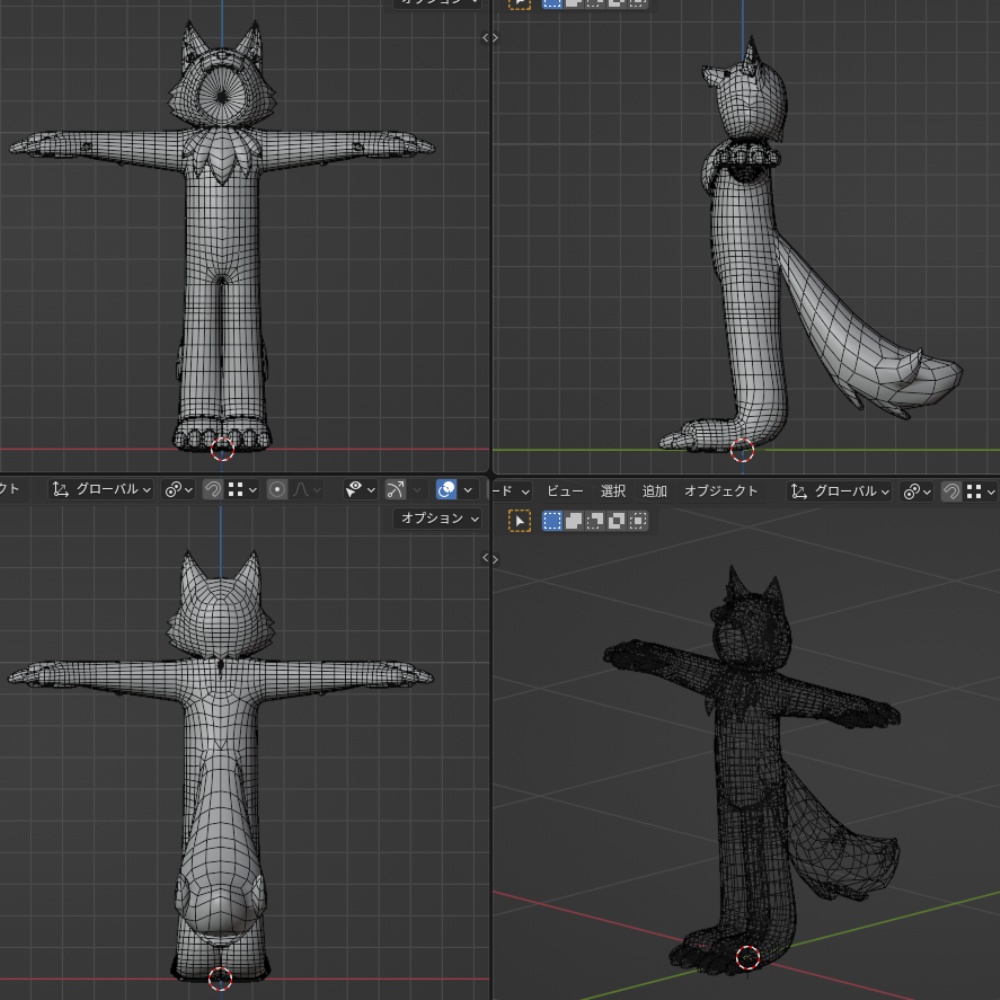1000x1000 pixels.
Task: Open グローバル orientation dropdown in back-view header
Action: (x=101, y=490)
